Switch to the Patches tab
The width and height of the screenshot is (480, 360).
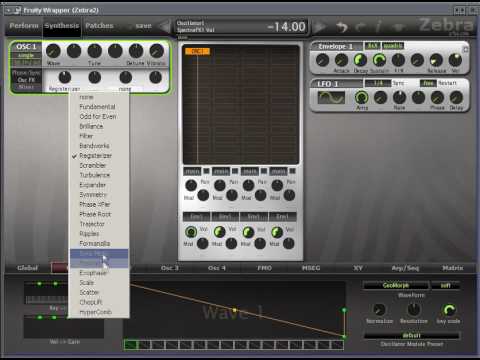(99, 26)
